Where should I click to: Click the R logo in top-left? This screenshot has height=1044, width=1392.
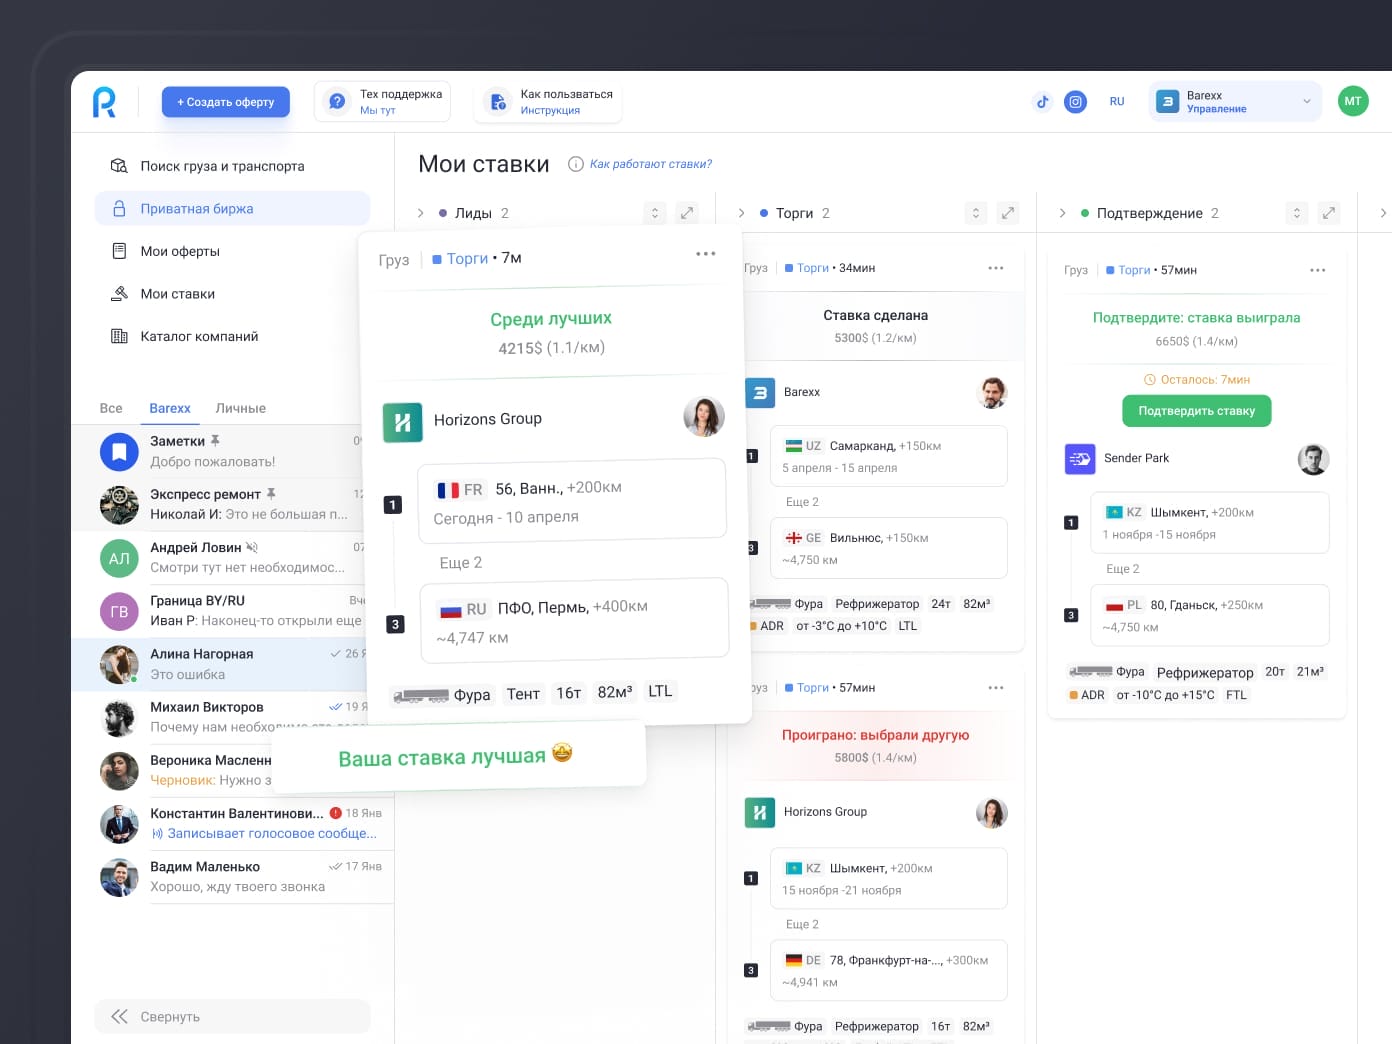click(104, 102)
